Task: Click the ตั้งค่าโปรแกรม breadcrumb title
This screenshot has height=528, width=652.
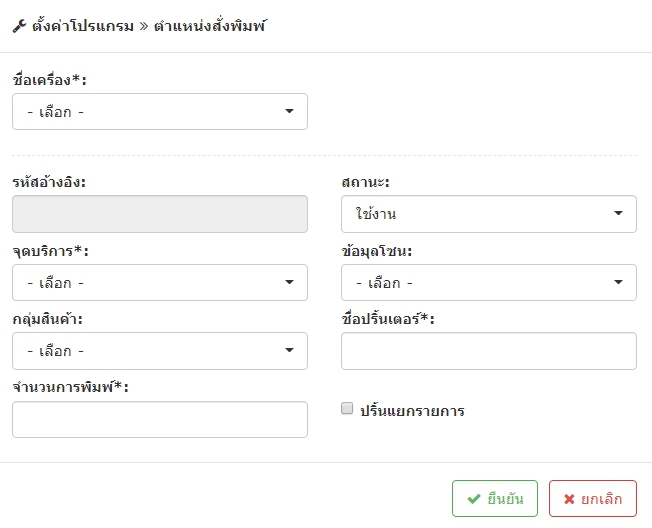Action: pos(83,26)
